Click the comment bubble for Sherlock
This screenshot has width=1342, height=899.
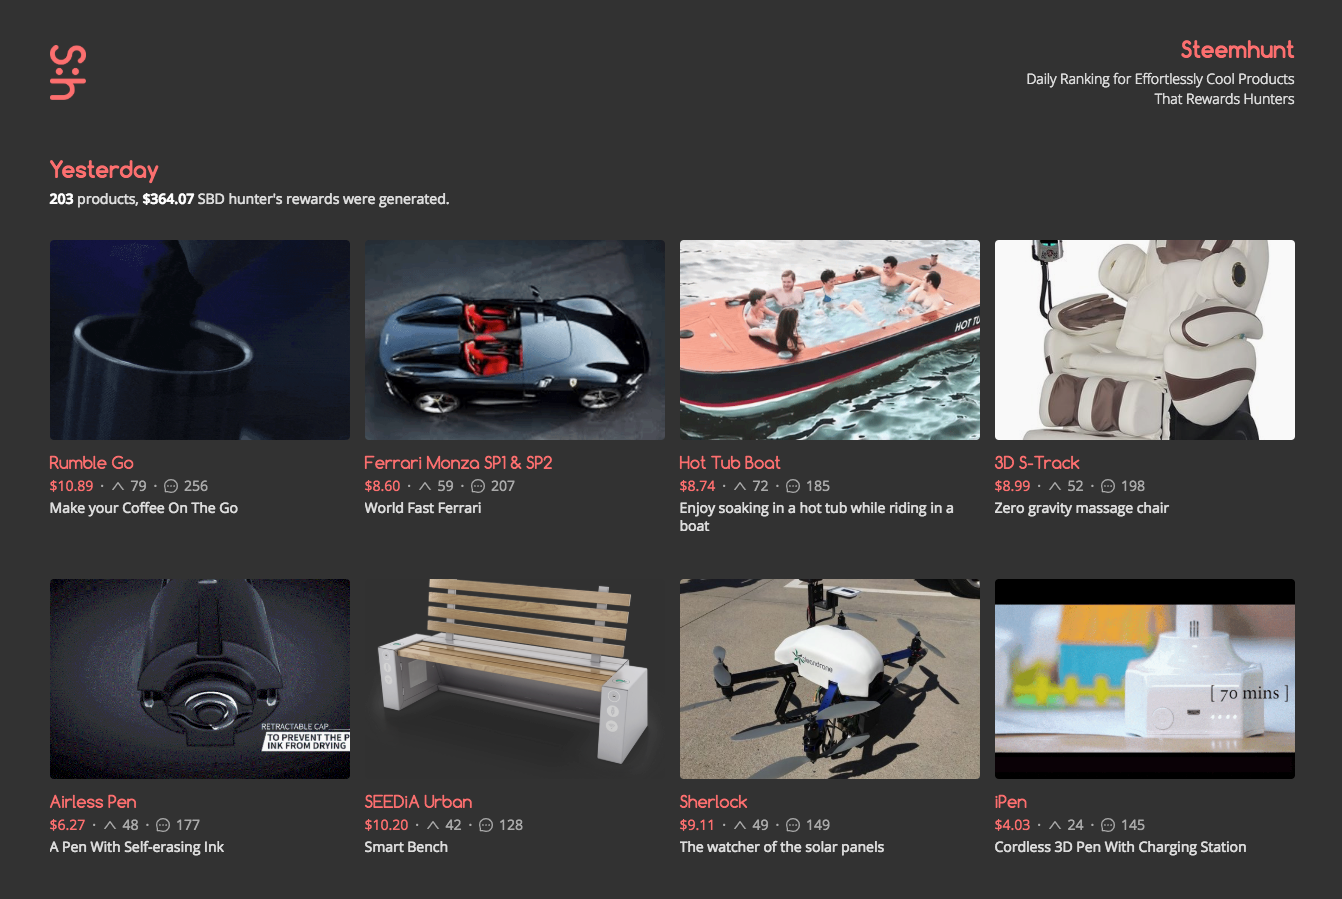pos(793,825)
